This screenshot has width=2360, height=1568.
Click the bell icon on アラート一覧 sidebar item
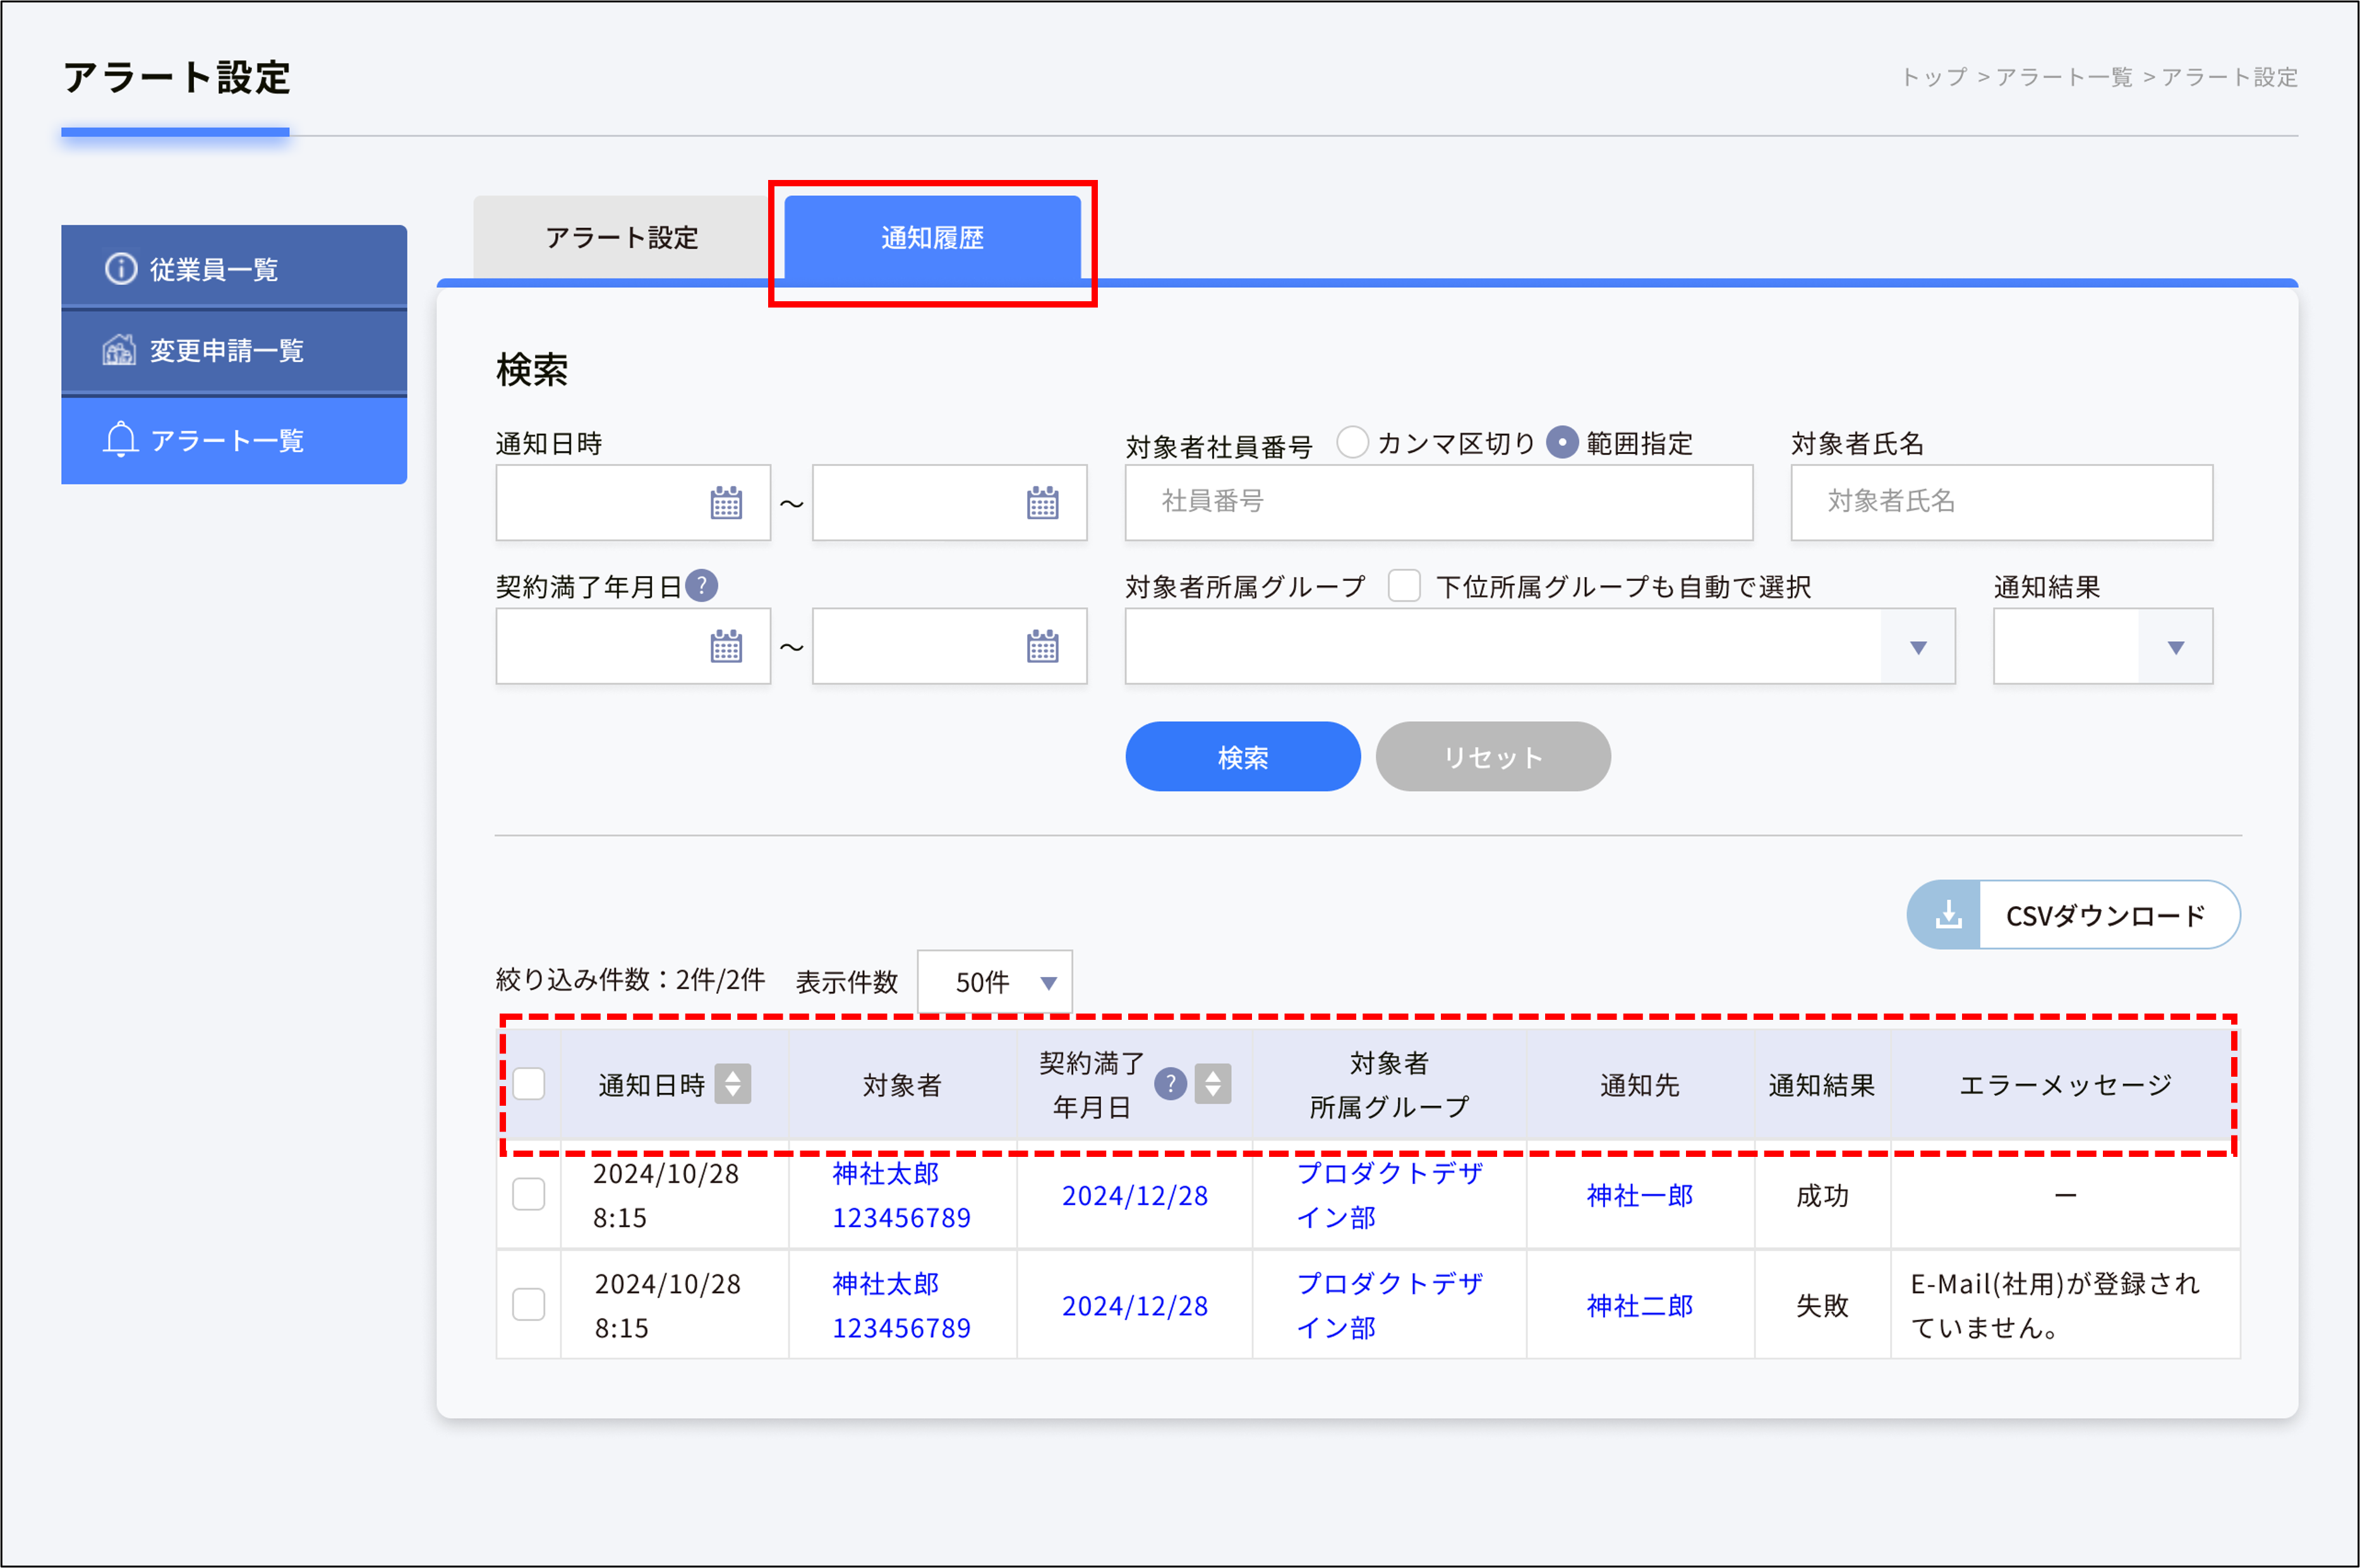coord(121,440)
